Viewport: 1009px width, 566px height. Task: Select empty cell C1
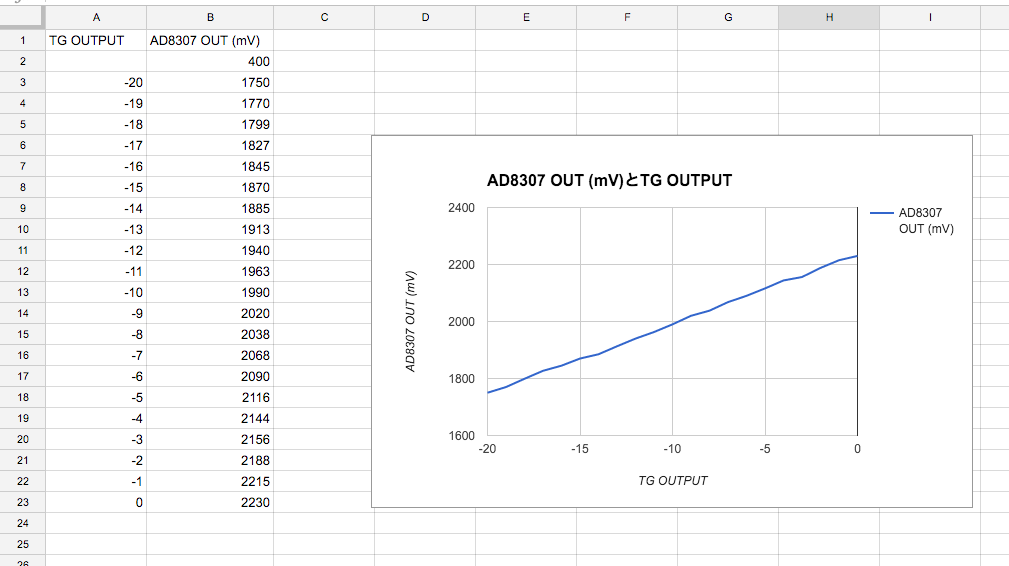(x=324, y=41)
